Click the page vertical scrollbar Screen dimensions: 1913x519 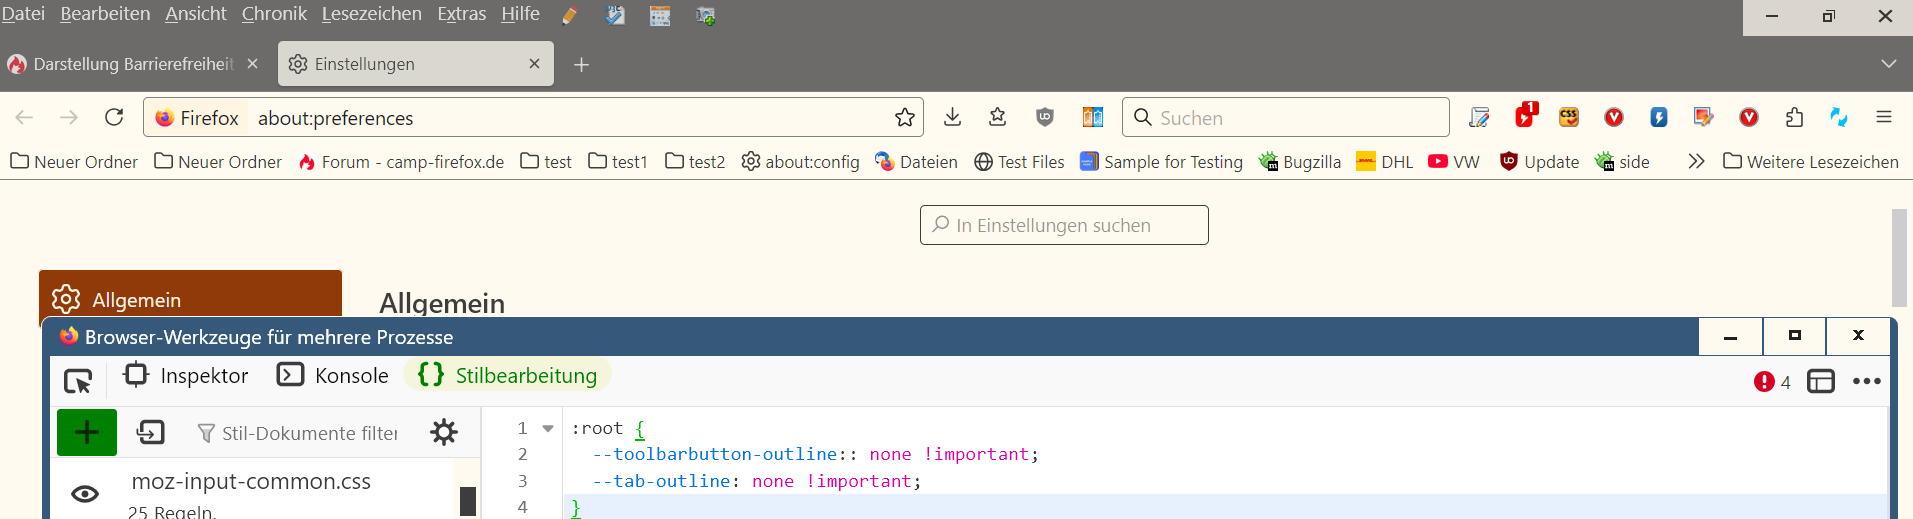pyautogui.click(x=1900, y=258)
